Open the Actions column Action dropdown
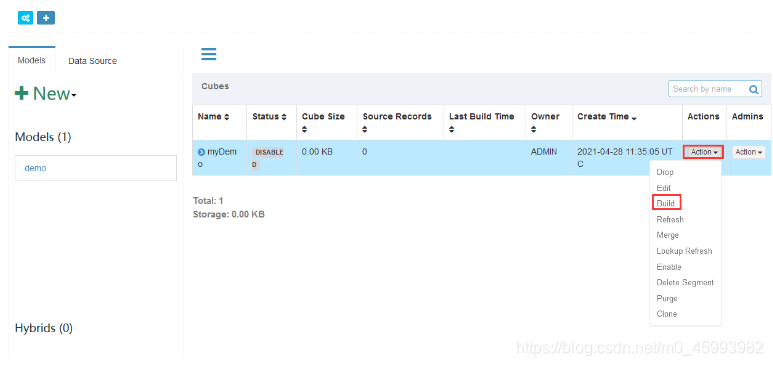The image size is (773, 366). coord(703,152)
